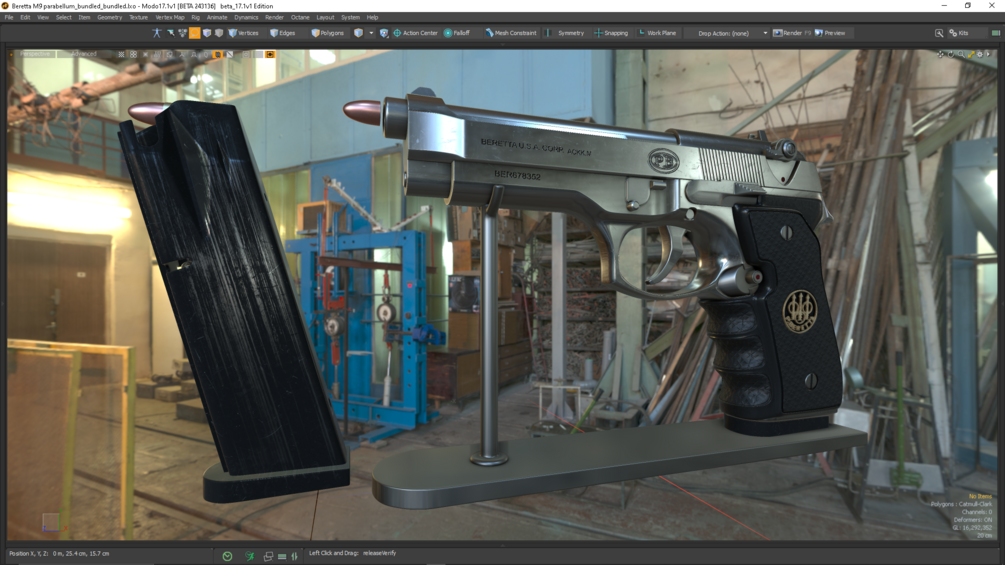Click the highlighted orange selection mode icon

pyautogui.click(x=194, y=33)
